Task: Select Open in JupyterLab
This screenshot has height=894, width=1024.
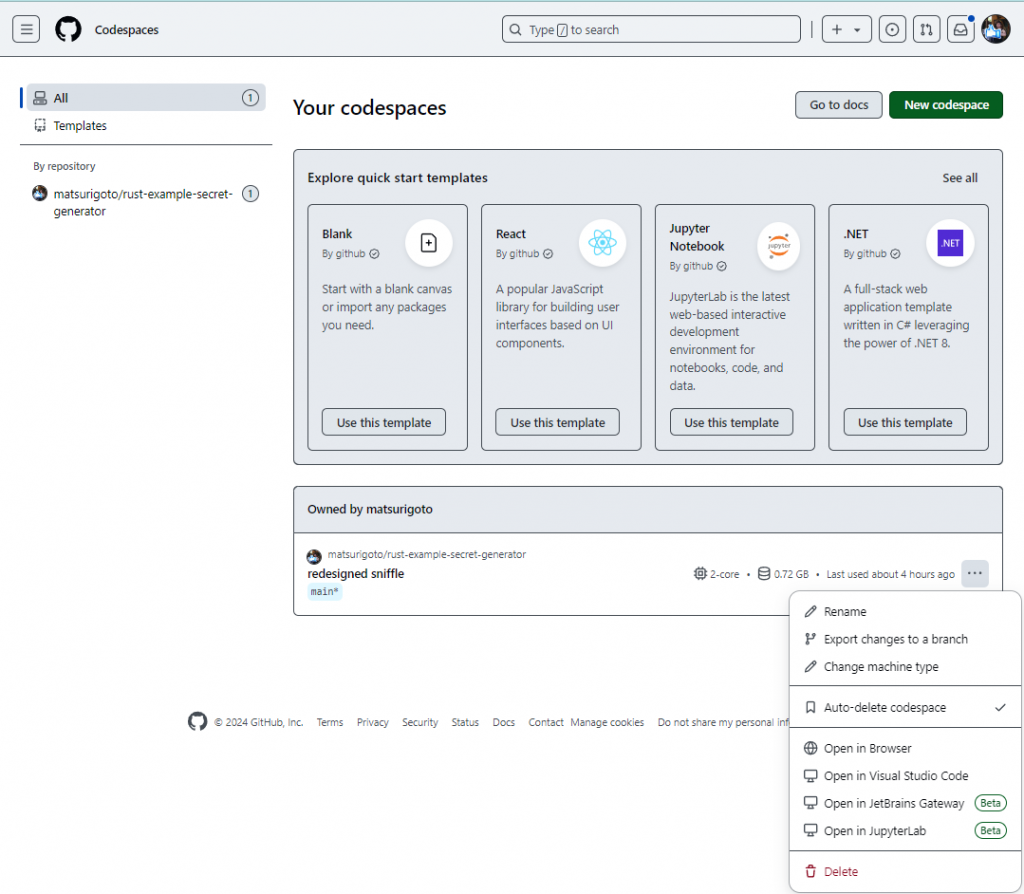Action: point(905,830)
